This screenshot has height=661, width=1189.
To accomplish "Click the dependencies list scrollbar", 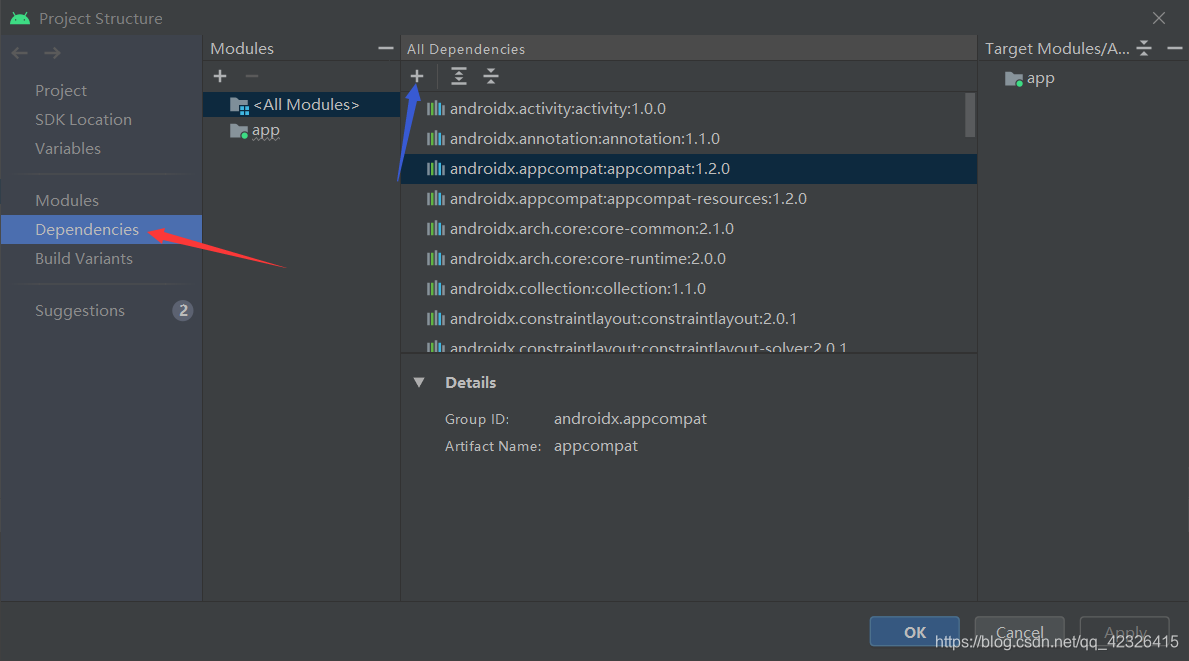I will tap(969, 115).
